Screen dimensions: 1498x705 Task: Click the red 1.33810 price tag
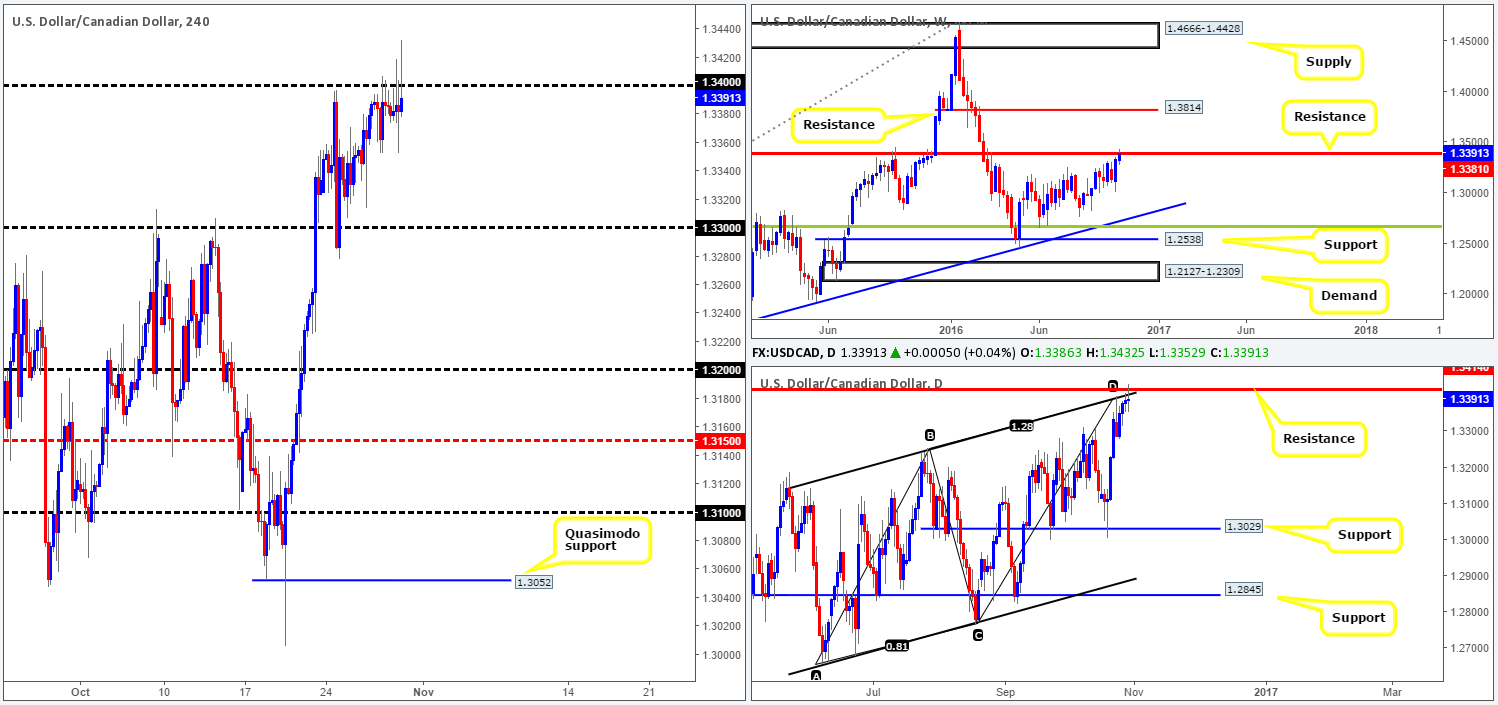[1469, 169]
